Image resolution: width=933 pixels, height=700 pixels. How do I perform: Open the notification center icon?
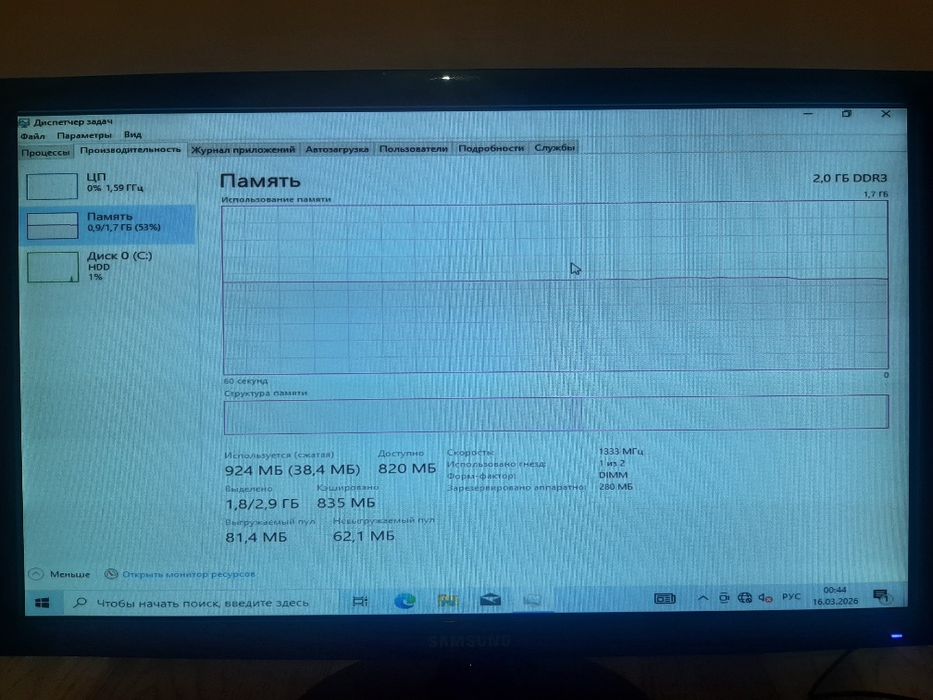pos(880,595)
